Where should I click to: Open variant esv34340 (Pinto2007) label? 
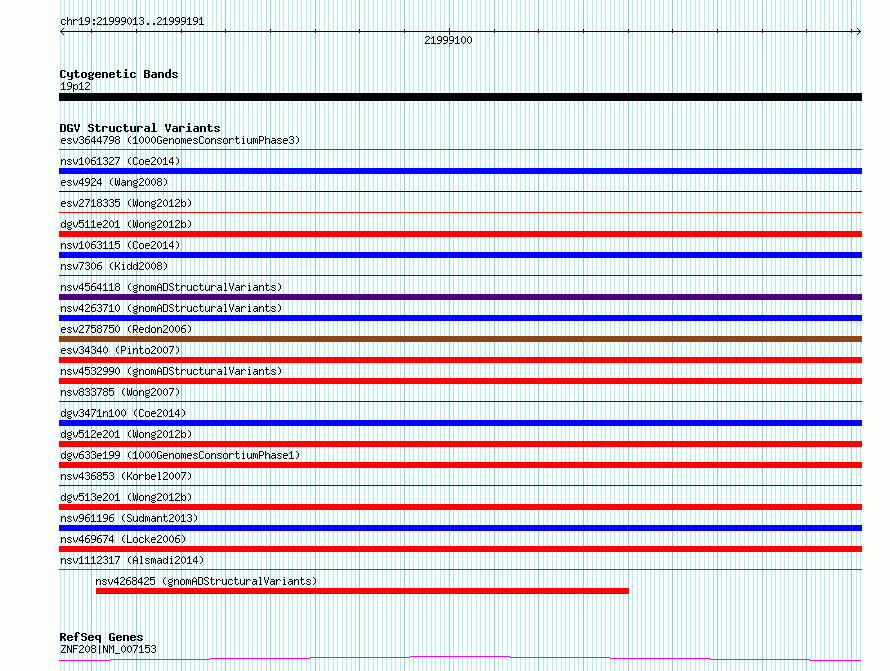click(x=120, y=350)
